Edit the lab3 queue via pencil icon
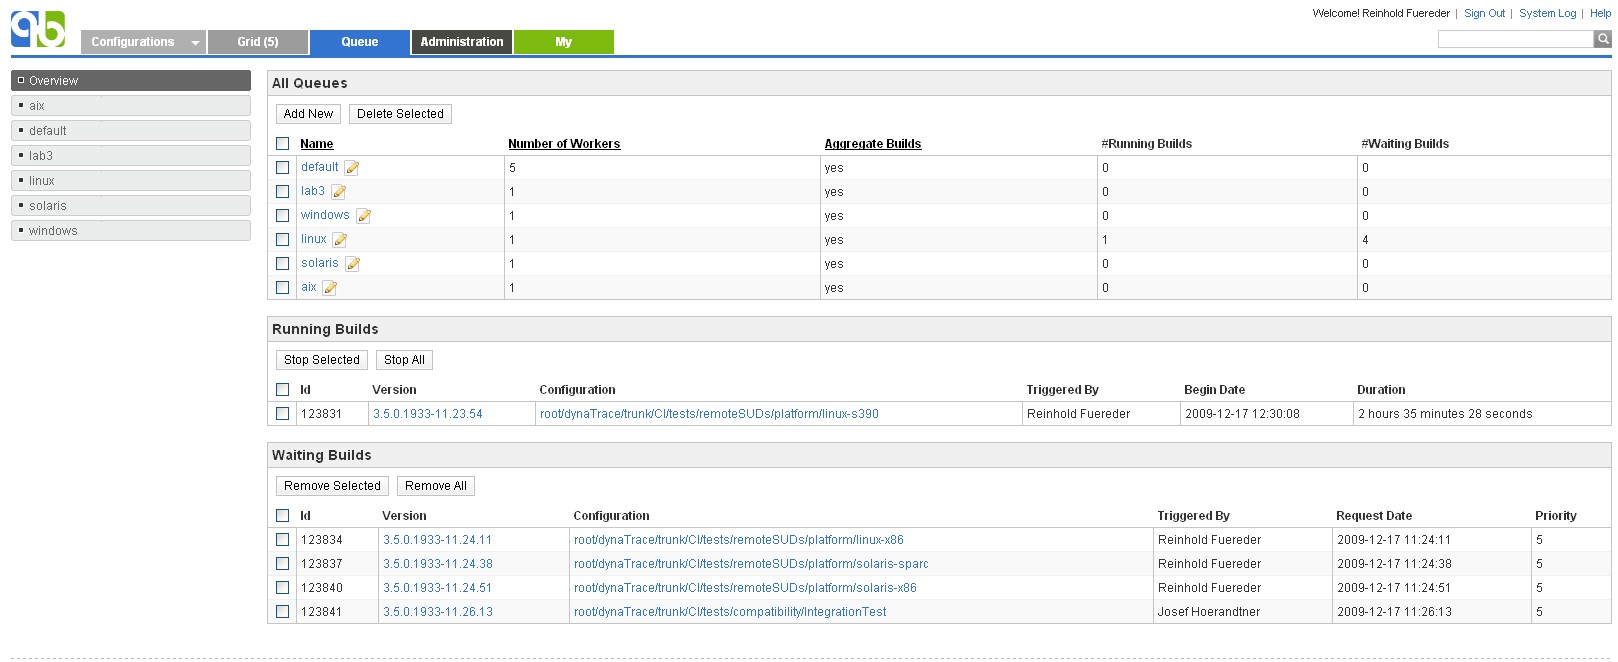 click(x=339, y=192)
